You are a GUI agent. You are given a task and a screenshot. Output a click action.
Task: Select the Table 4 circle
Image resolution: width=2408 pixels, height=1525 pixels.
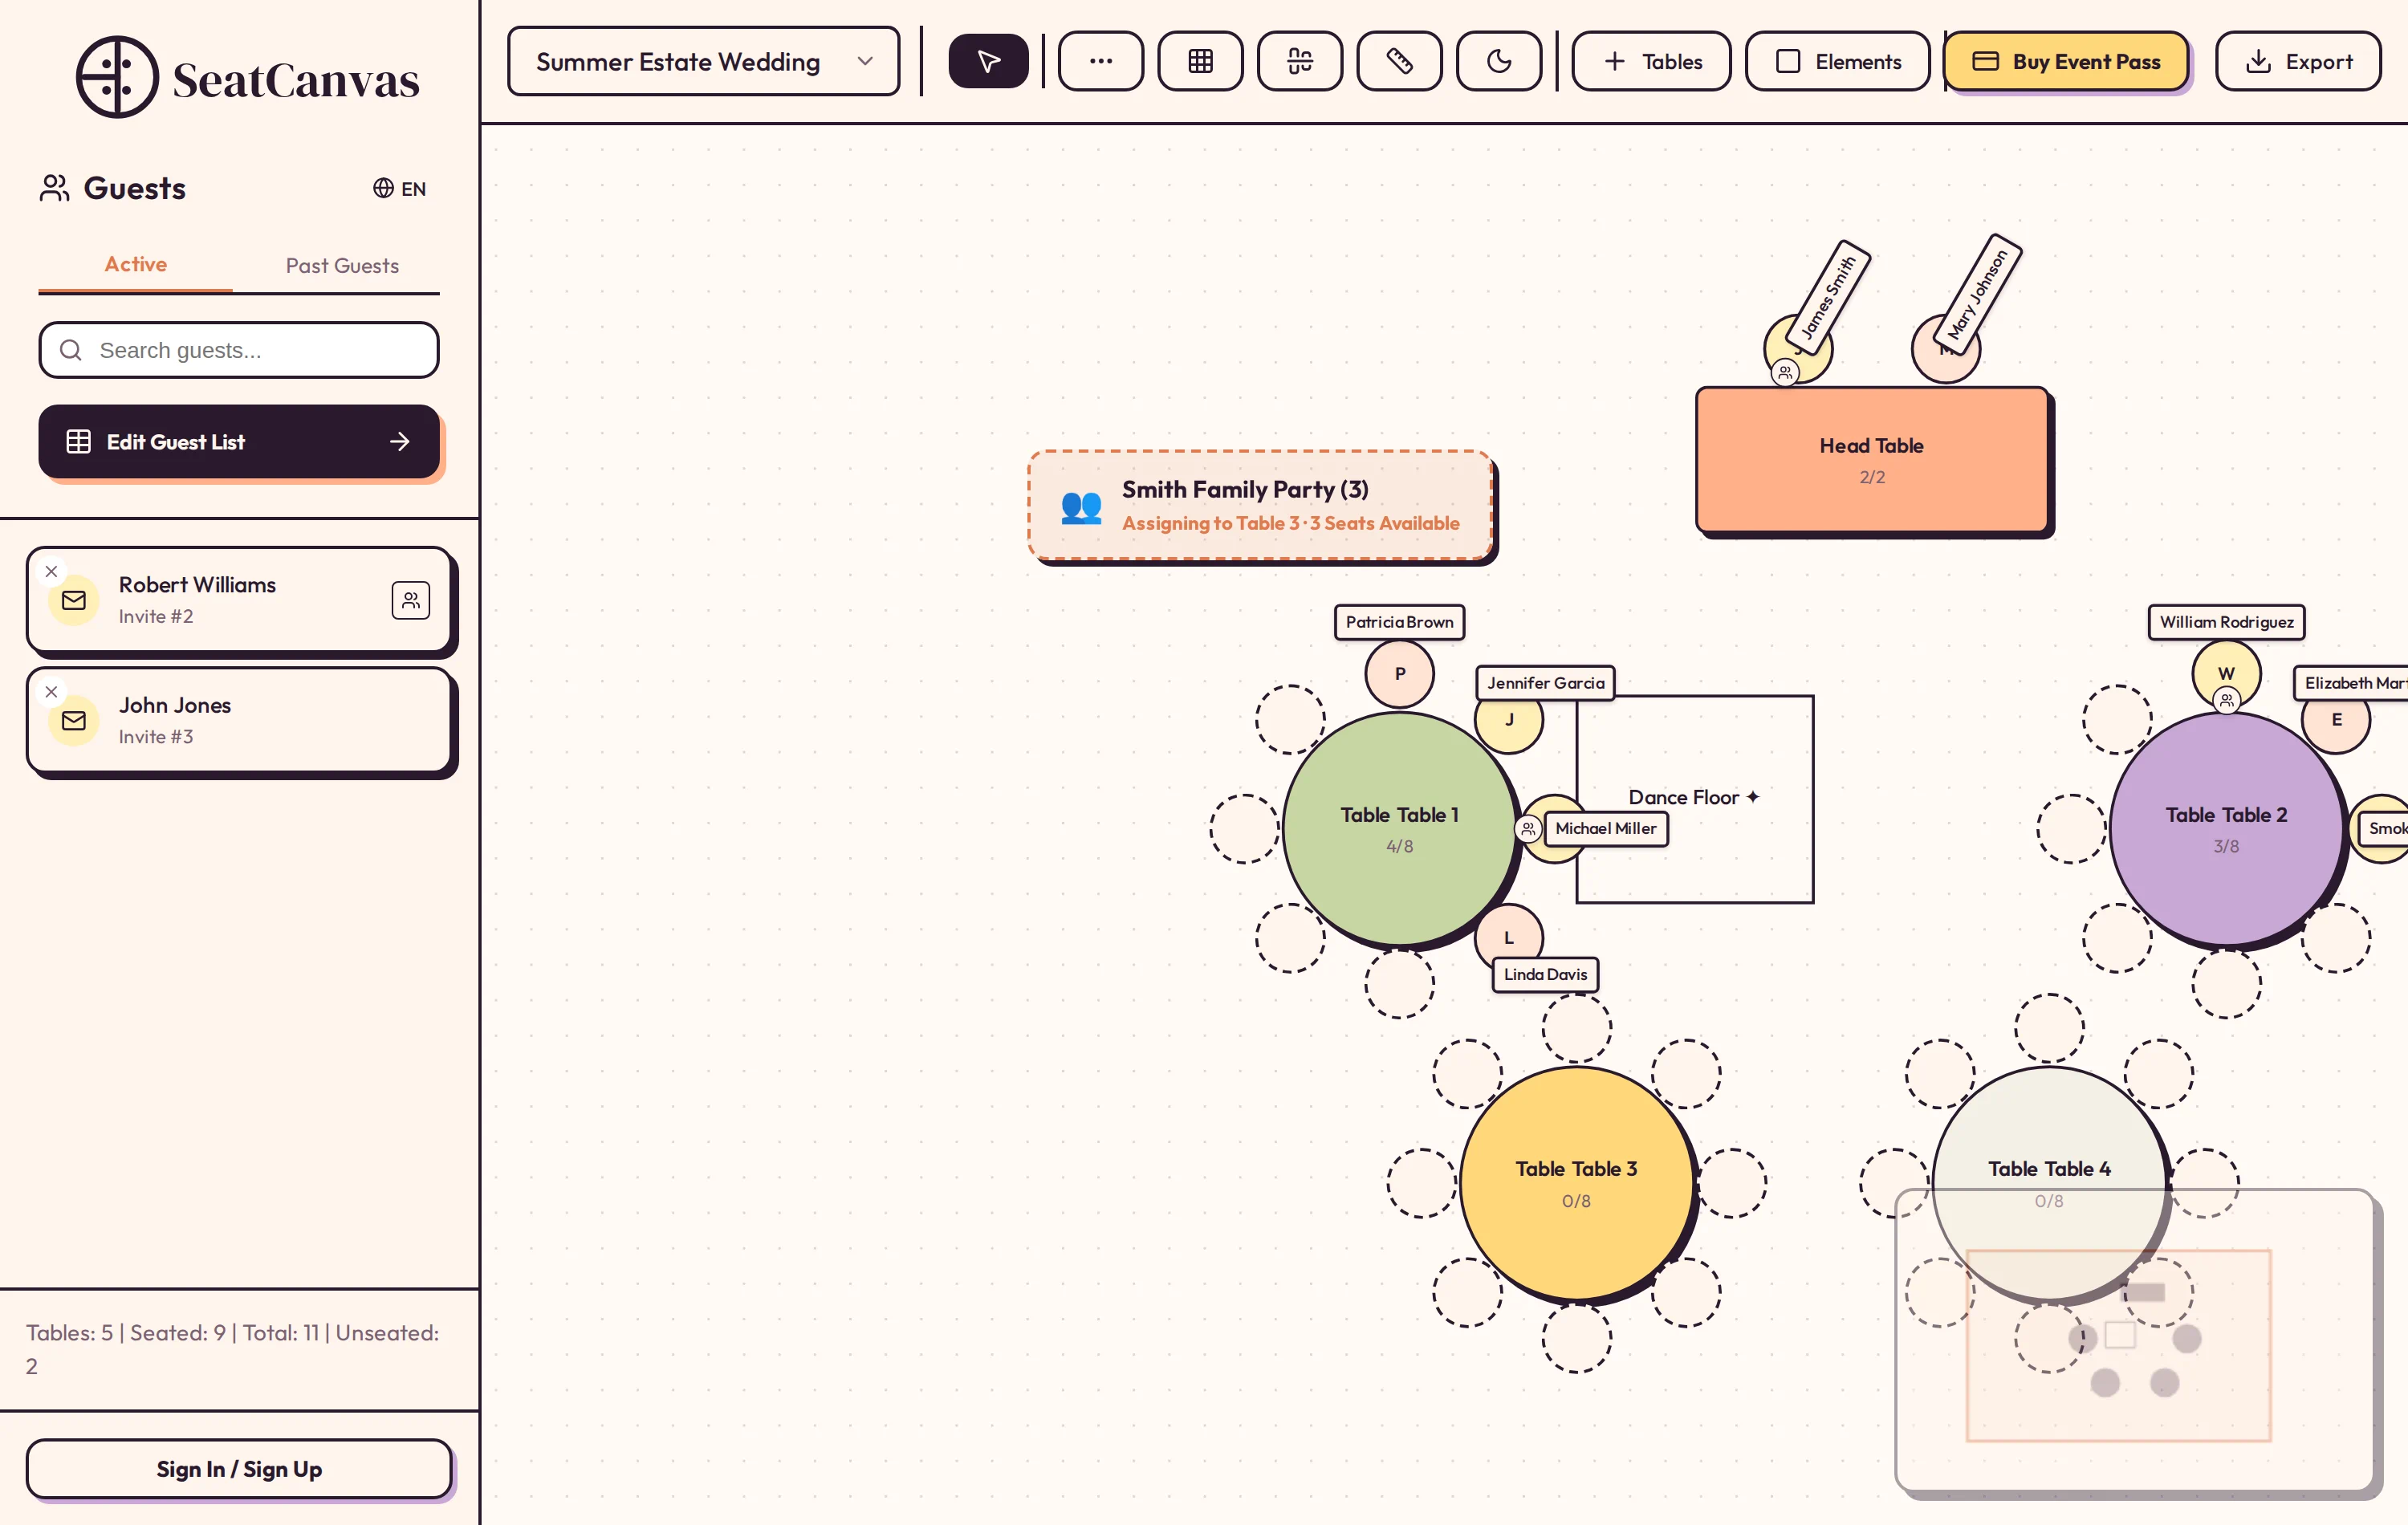2049,1183
